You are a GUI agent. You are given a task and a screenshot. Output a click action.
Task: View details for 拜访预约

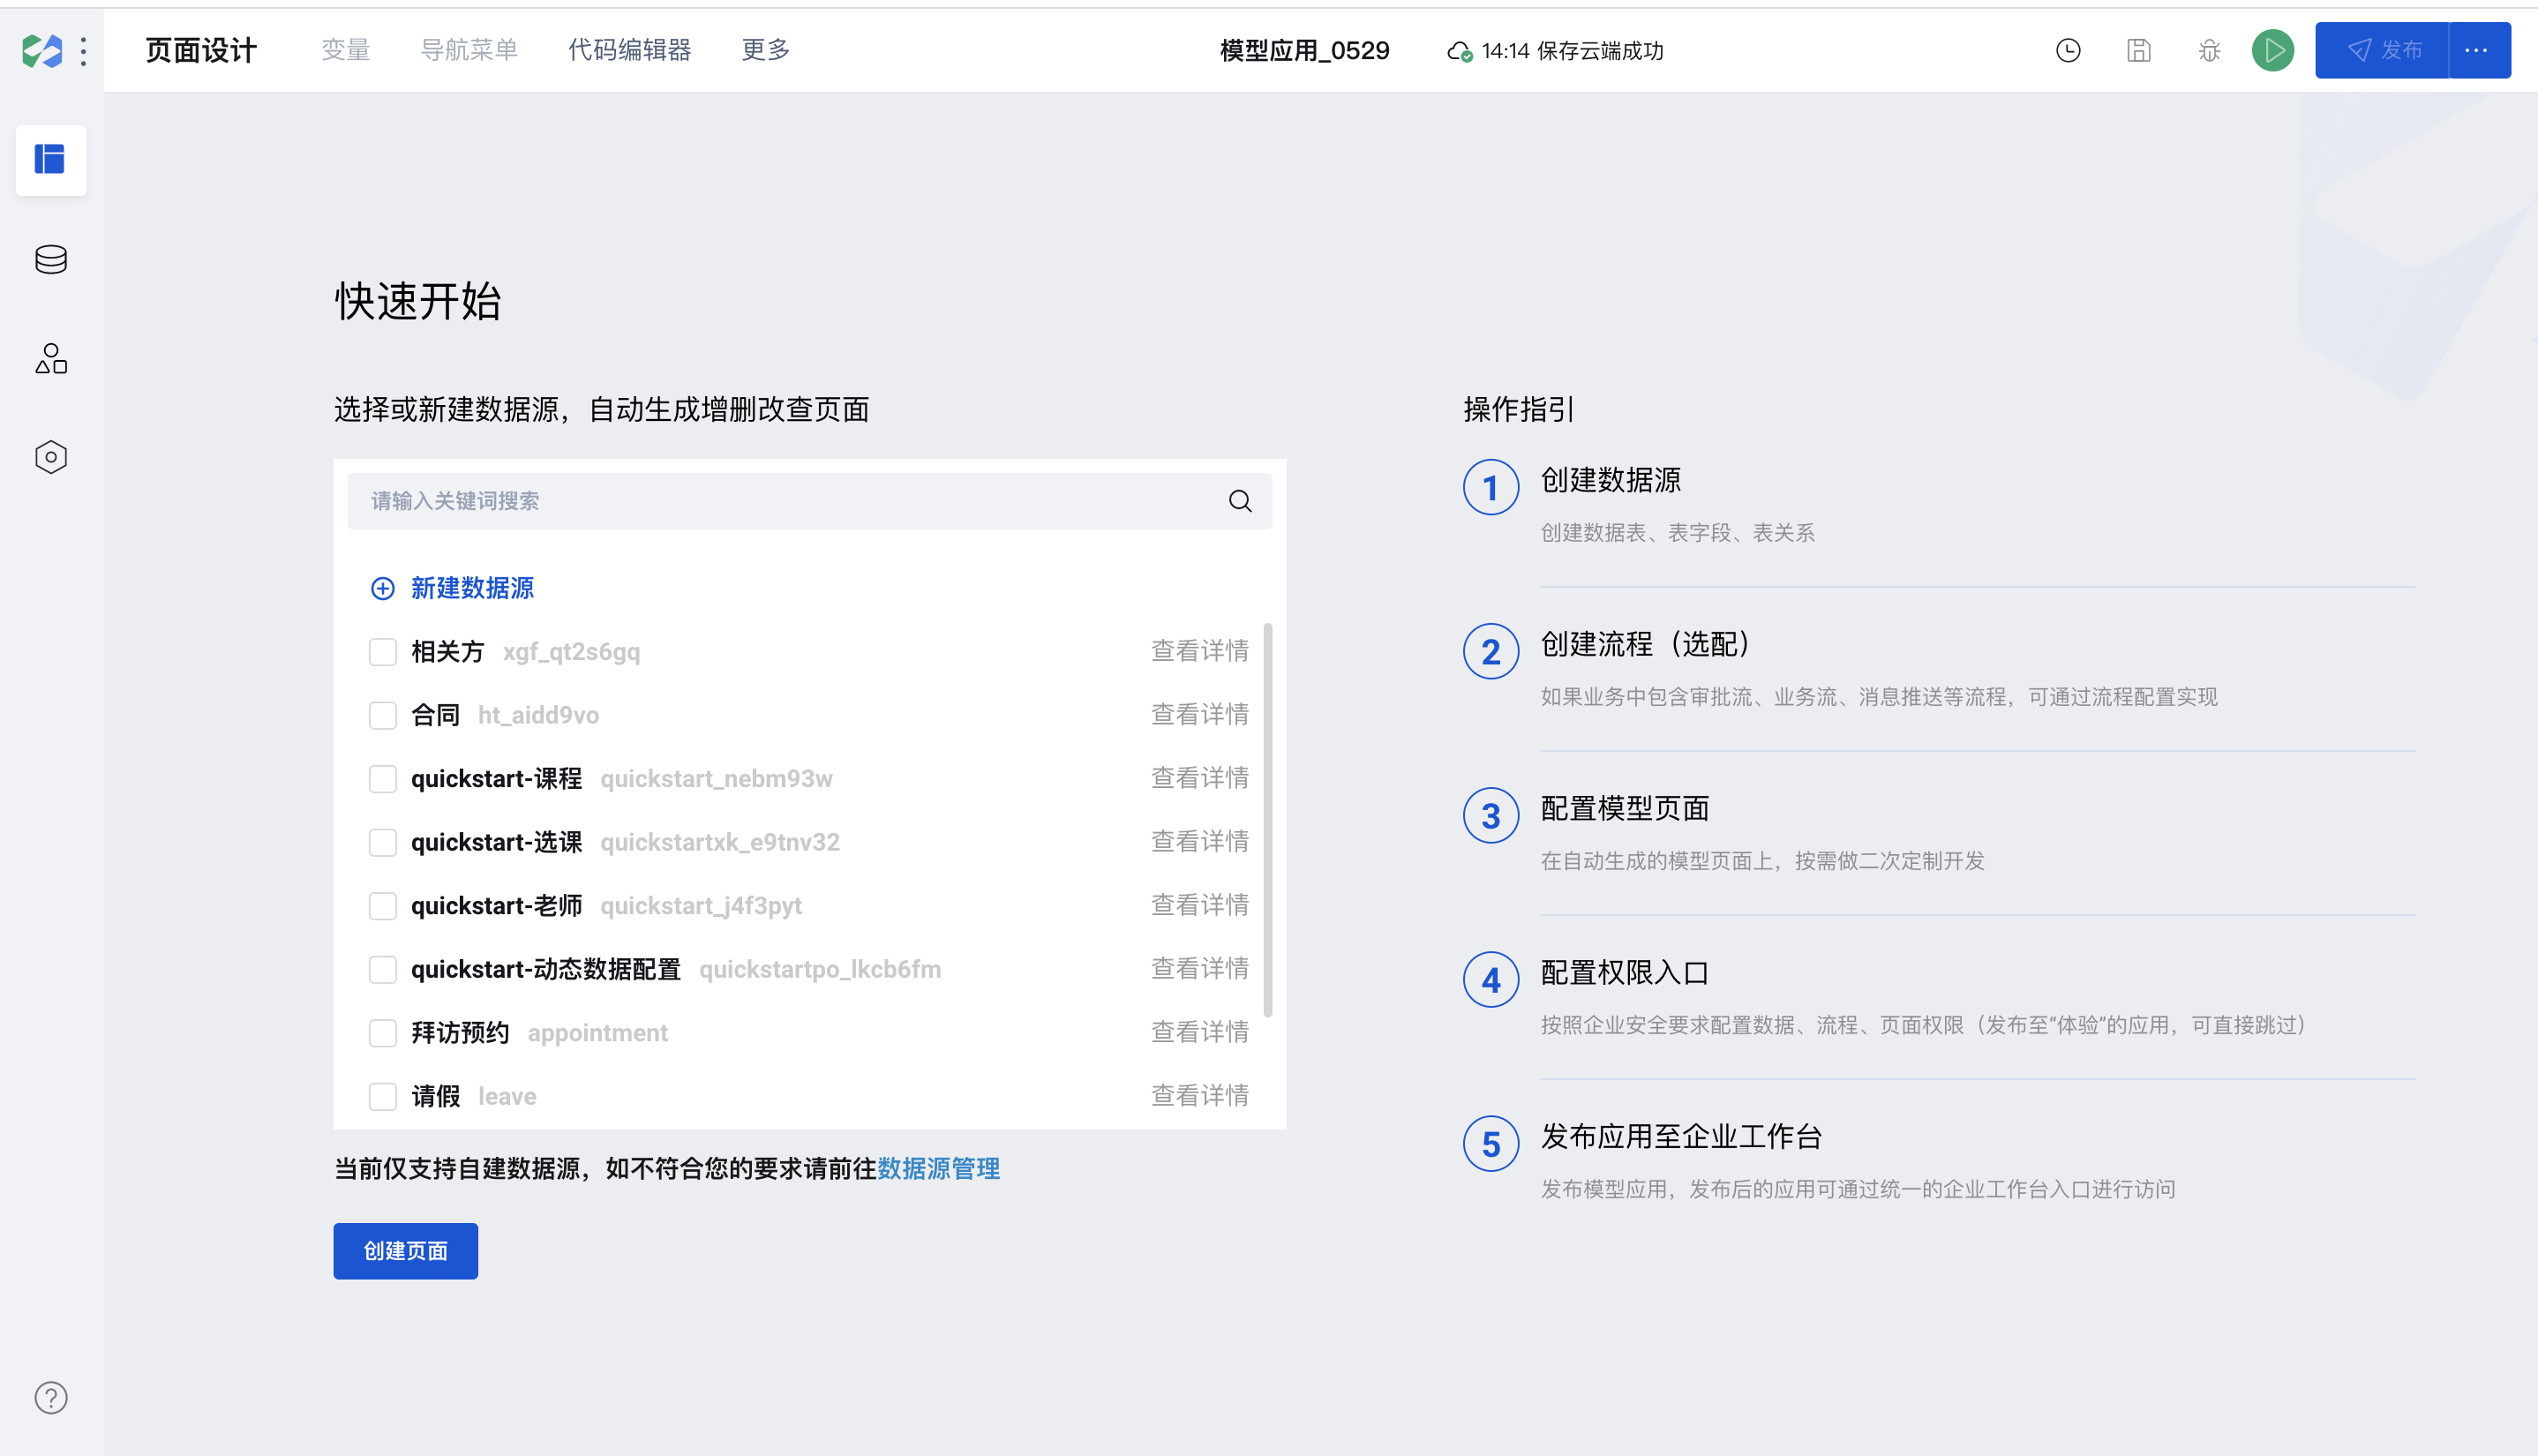[1200, 1032]
